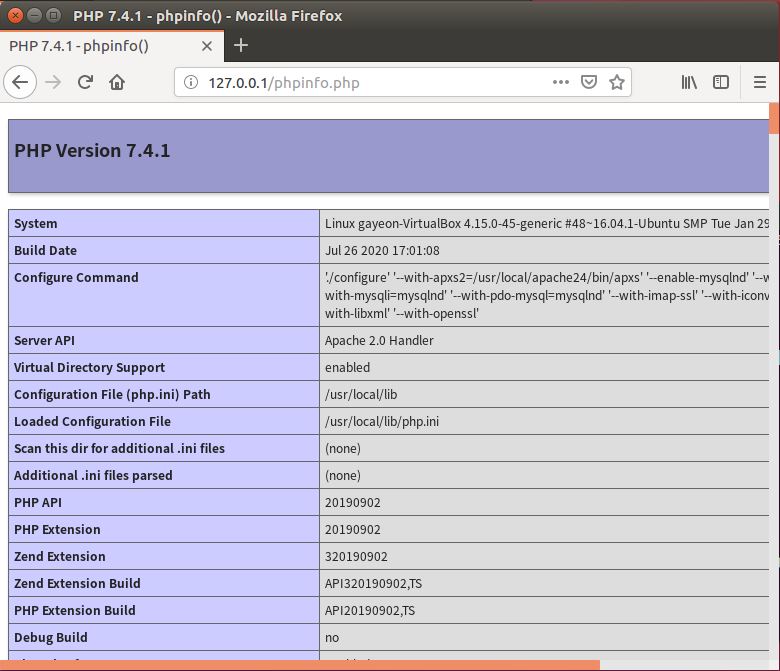Screen dimensions: 780x671
Task: Click the System row label
Action: [x=35, y=224]
